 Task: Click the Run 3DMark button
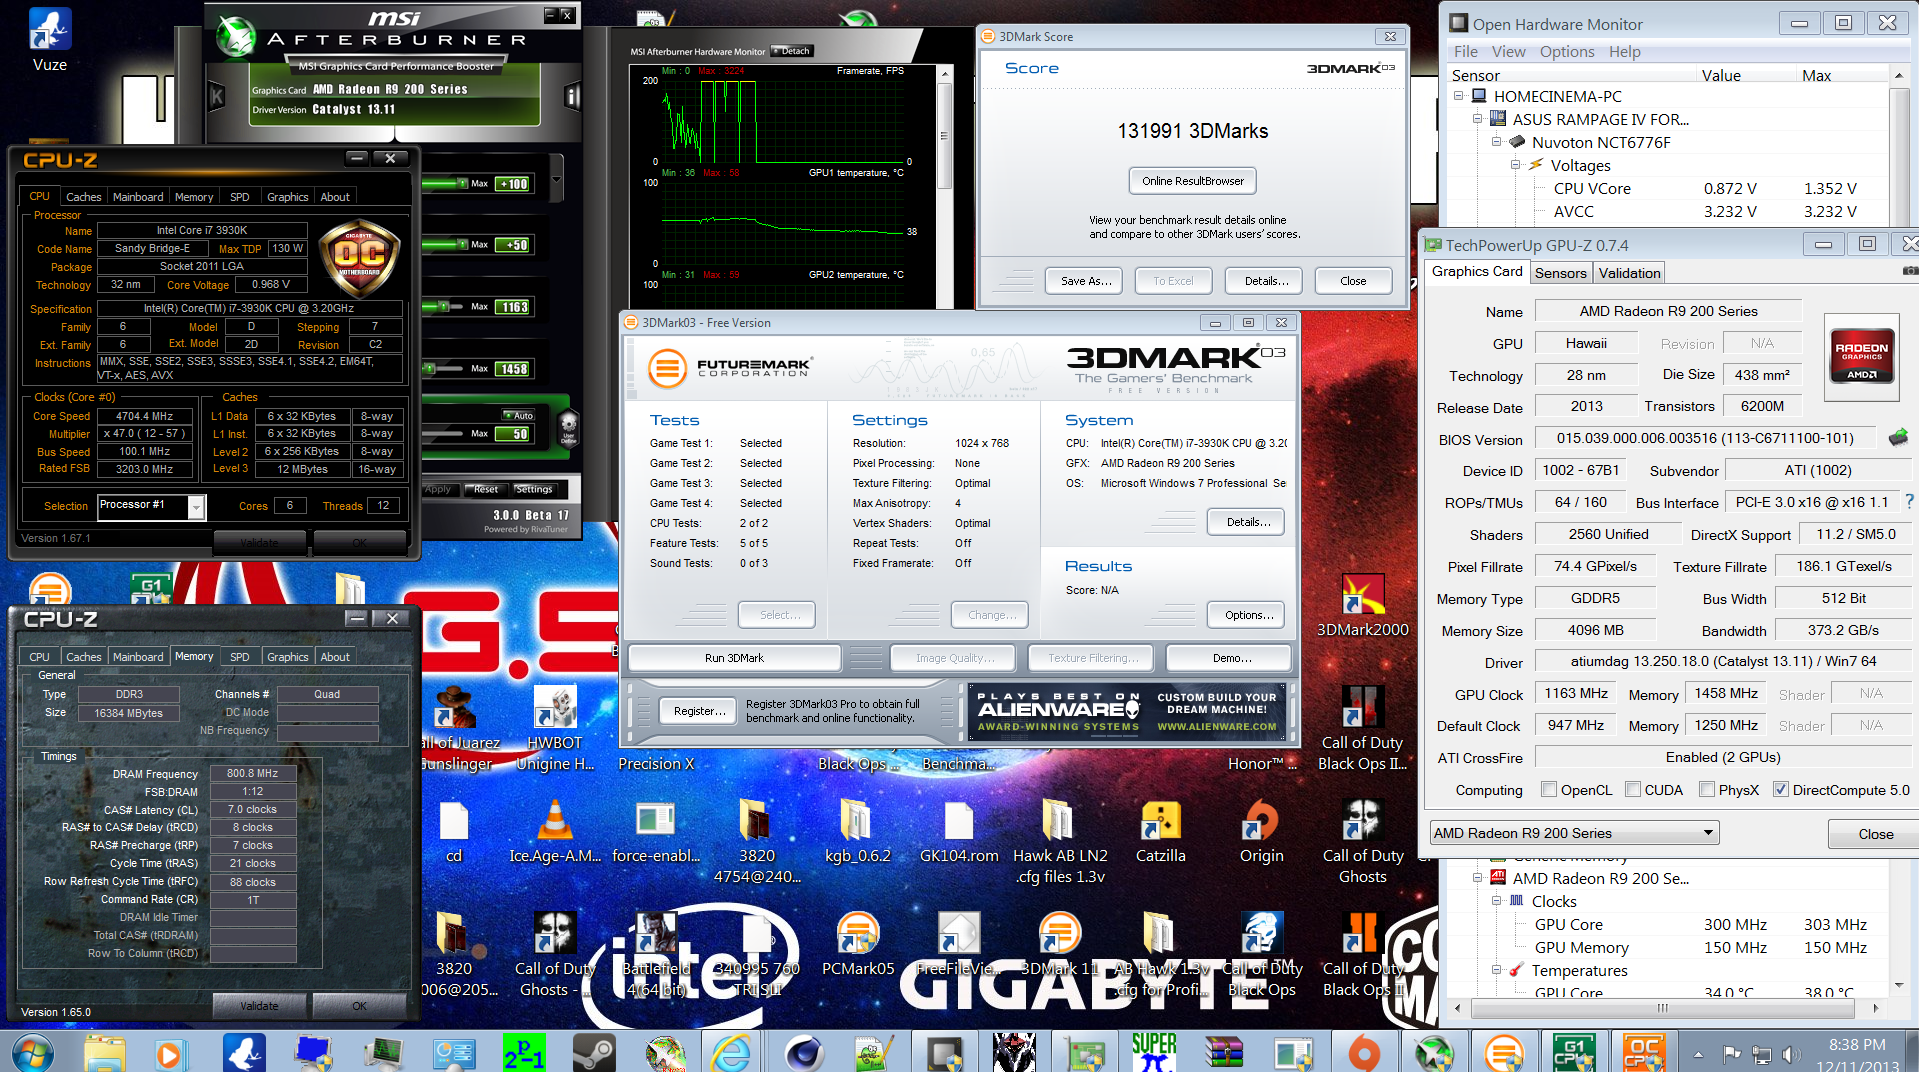(x=734, y=658)
